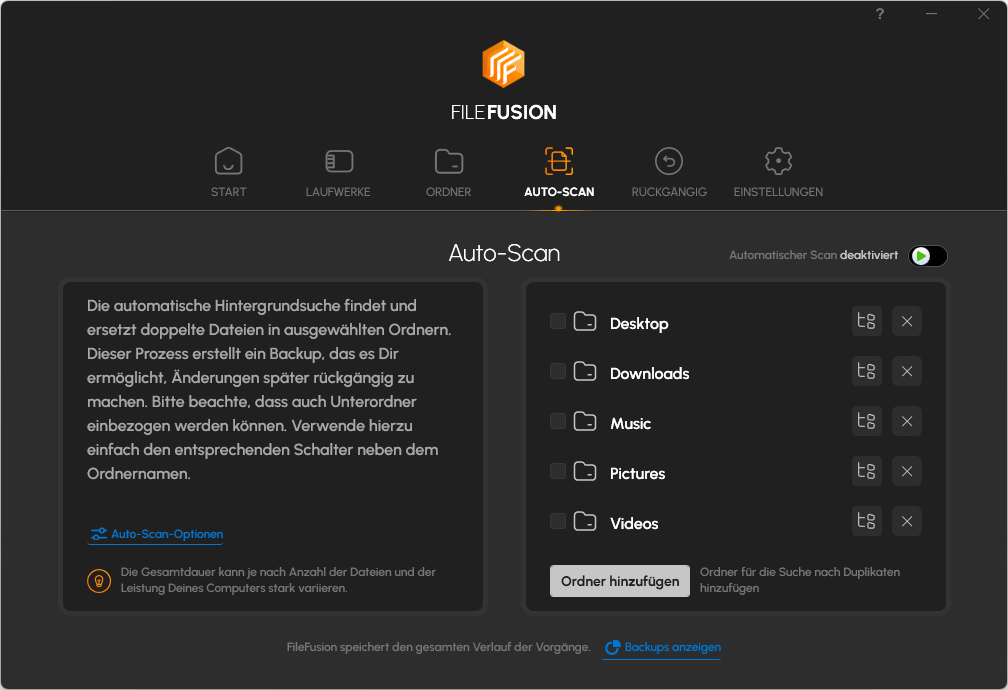The height and width of the screenshot is (690, 1008).
Task: Remove Pictures from the scan list
Action: pyautogui.click(x=906, y=471)
